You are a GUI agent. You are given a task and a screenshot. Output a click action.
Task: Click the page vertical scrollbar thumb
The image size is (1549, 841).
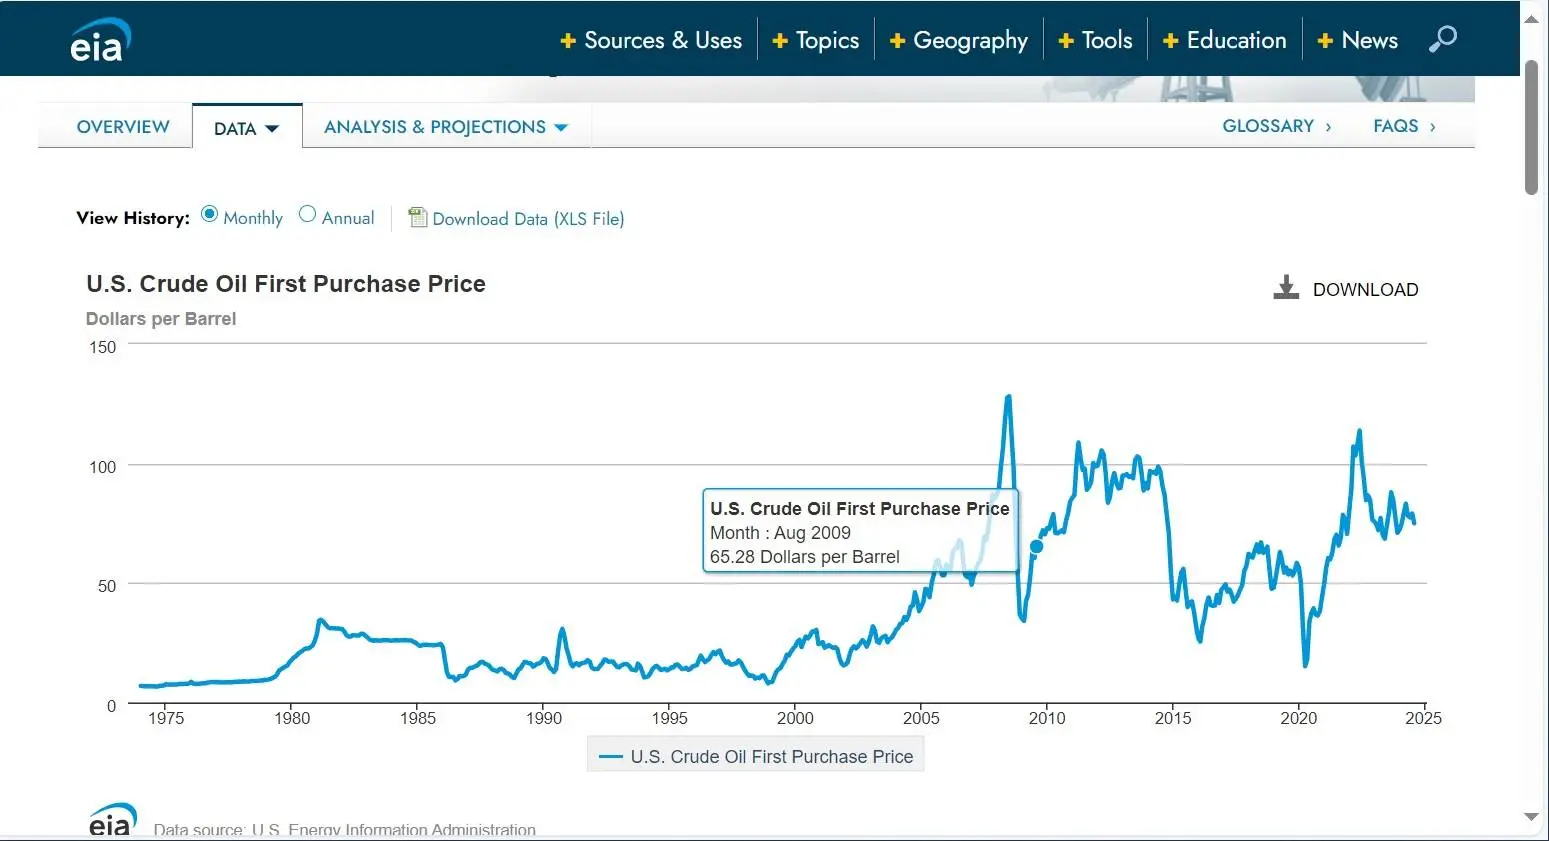pyautogui.click(x=1530, y=127)
